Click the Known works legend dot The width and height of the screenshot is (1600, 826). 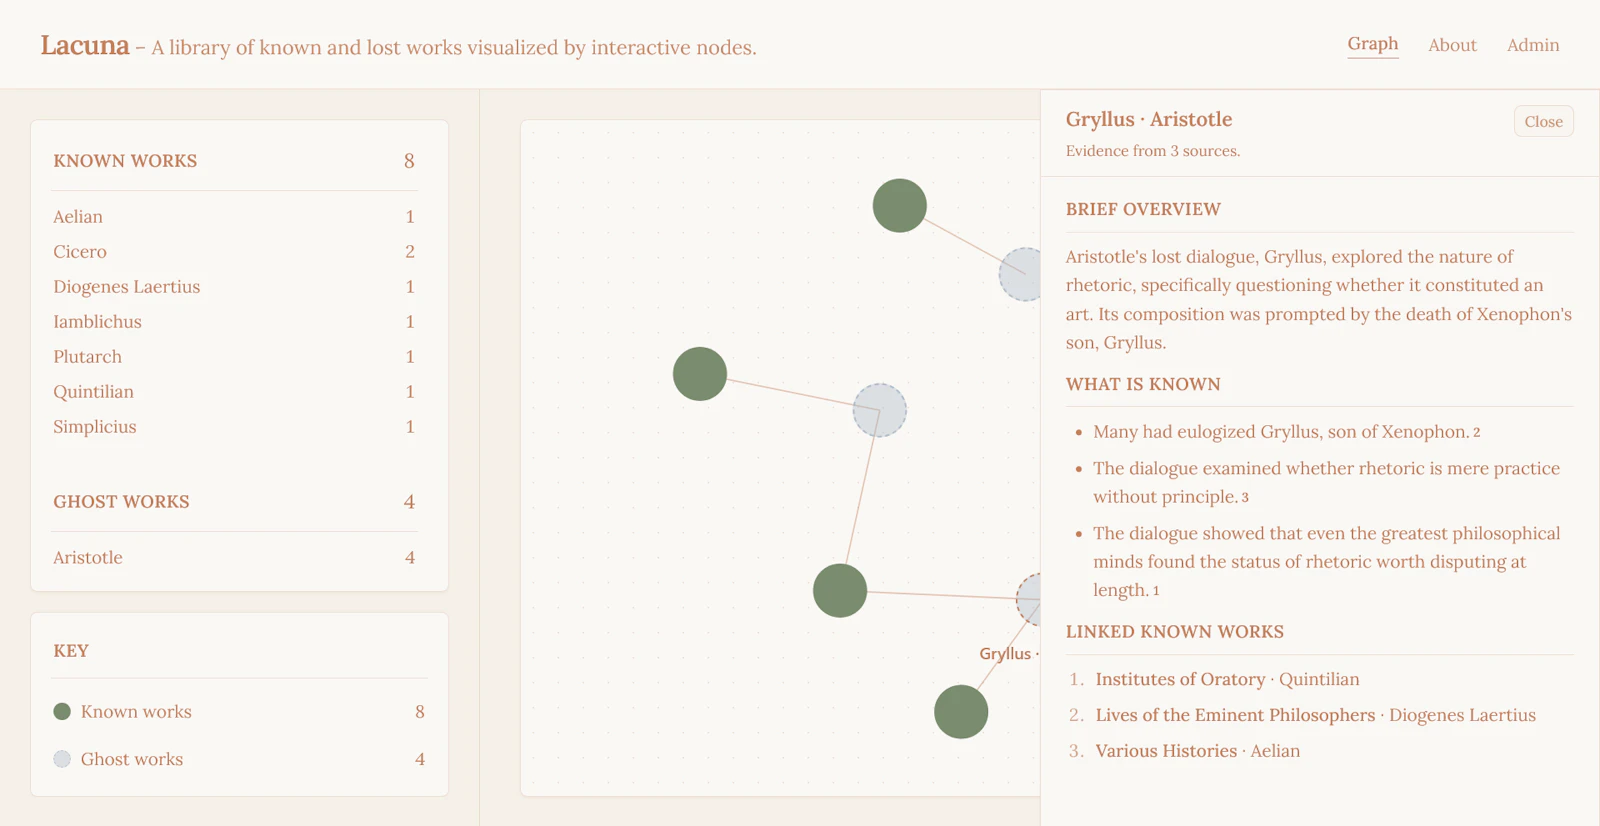point(62,711)
